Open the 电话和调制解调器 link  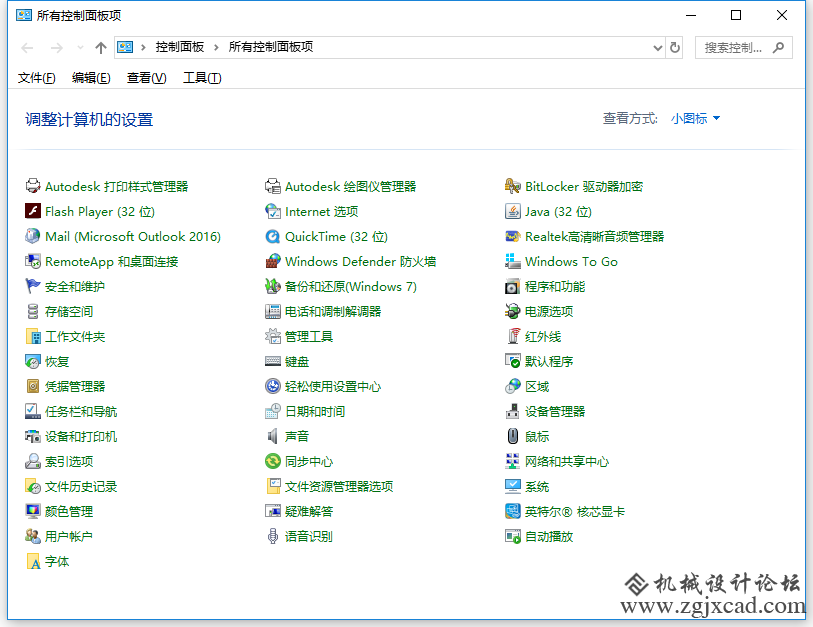point(333,311)
